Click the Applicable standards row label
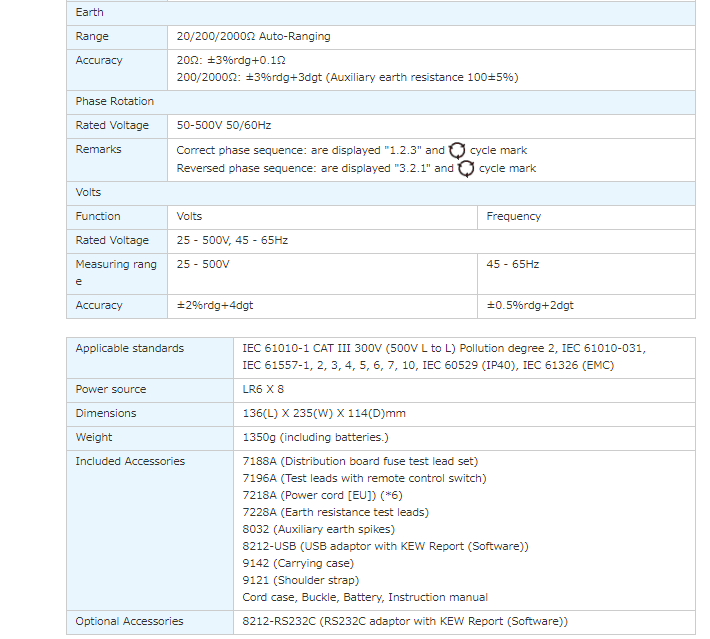710x639 pixels. (x=130, y=348)
